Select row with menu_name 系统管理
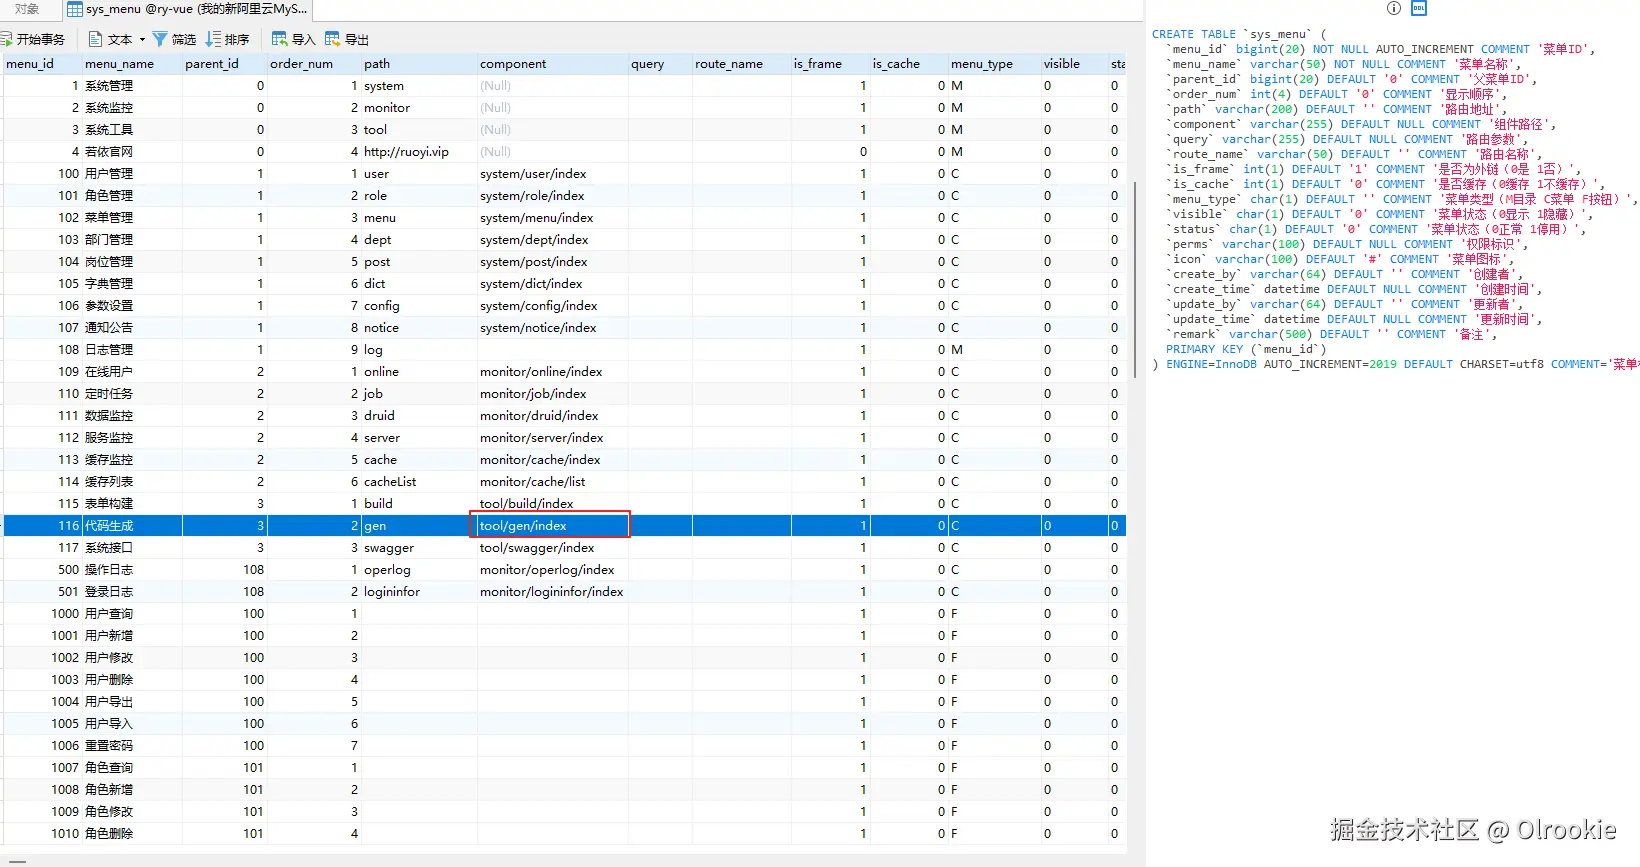Image resolution: width=1640 pixels, height=867 pixels. pyautogui.click(x=109, y=86)
